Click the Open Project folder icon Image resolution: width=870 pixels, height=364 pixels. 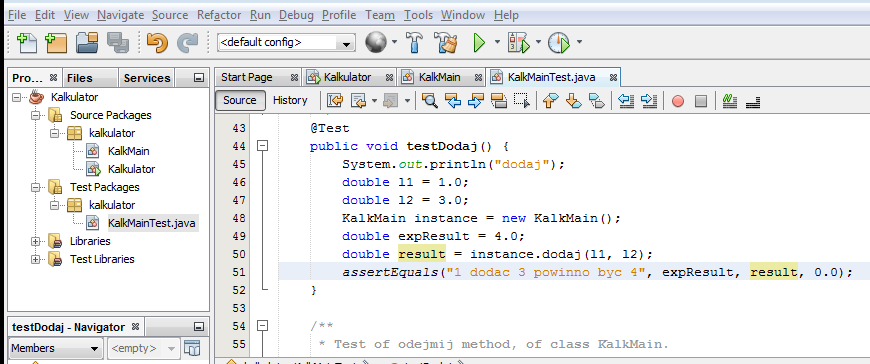[87, 42]
